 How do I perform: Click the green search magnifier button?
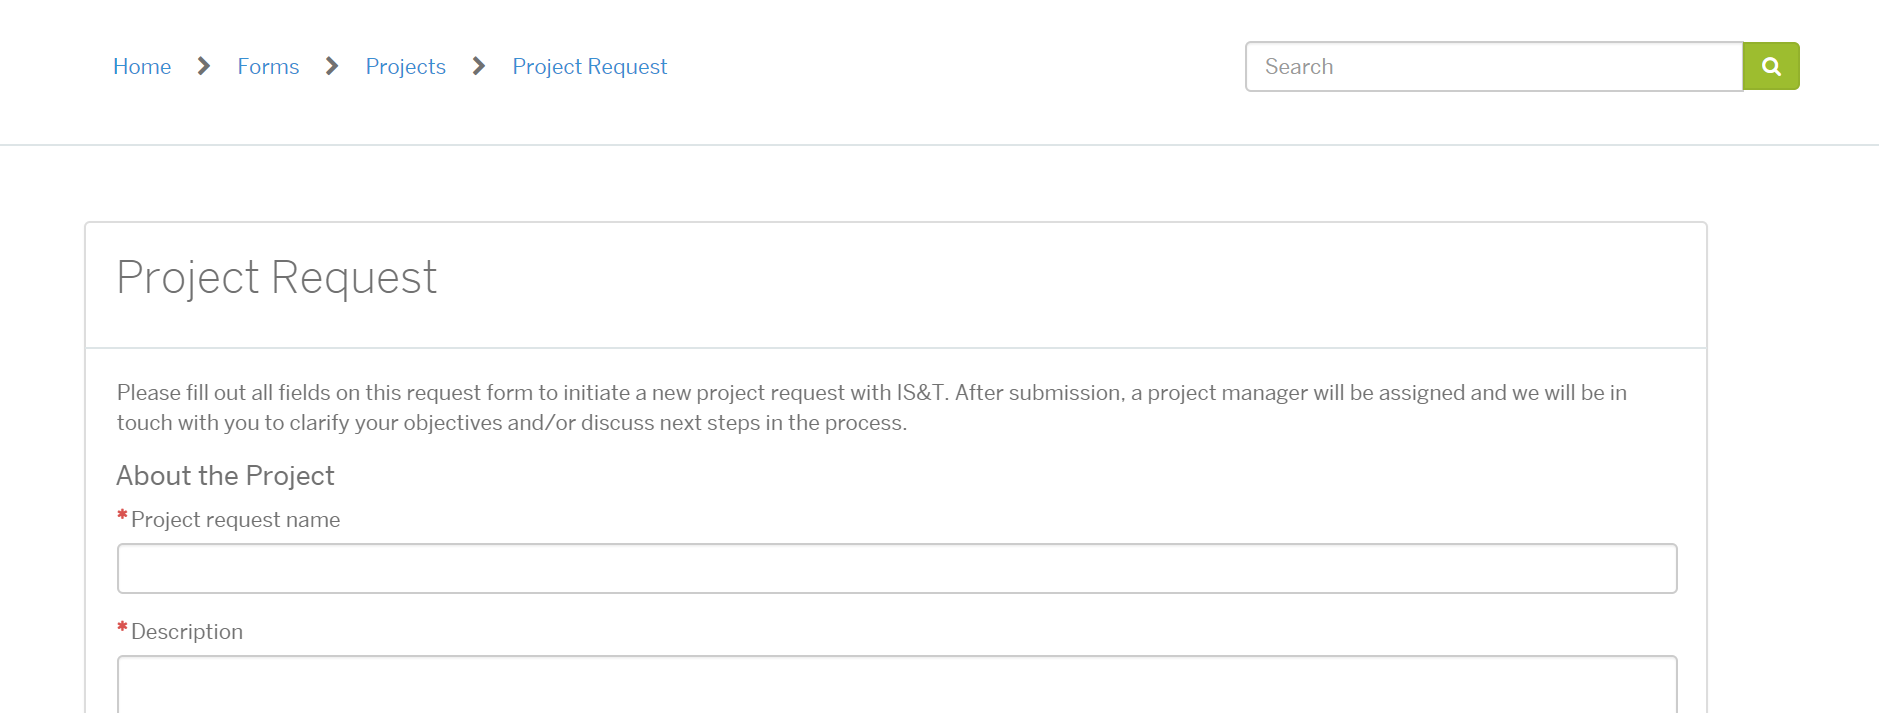click(1770, 66)
